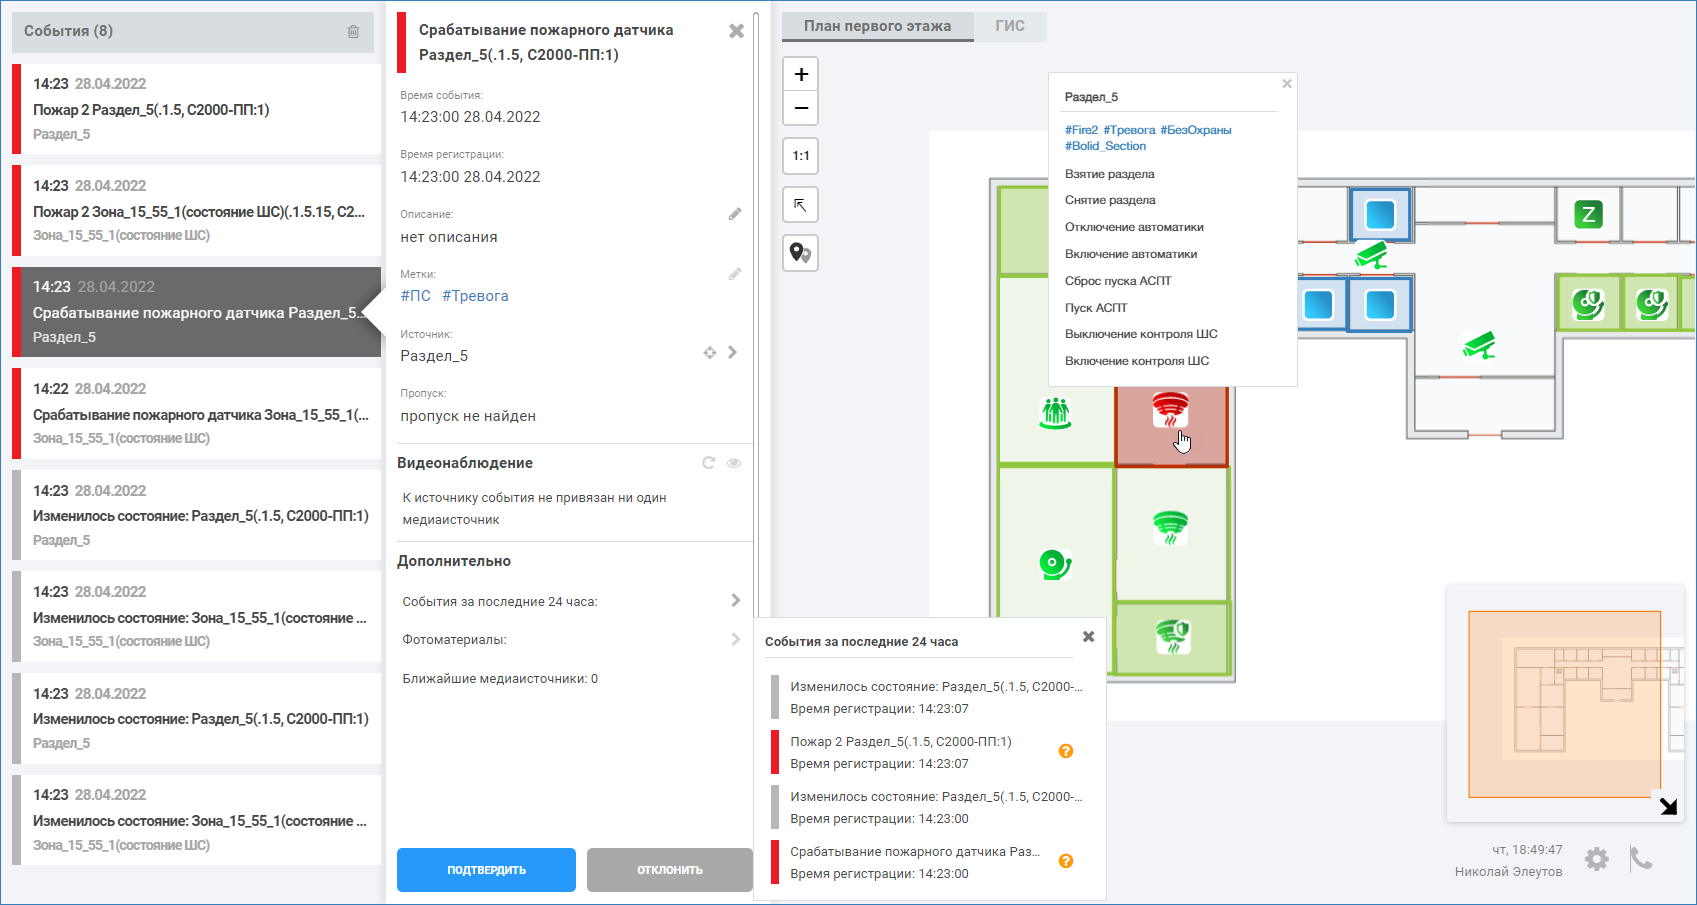
Task: Open settings gear near the user name
Action: click(1597, 859)
